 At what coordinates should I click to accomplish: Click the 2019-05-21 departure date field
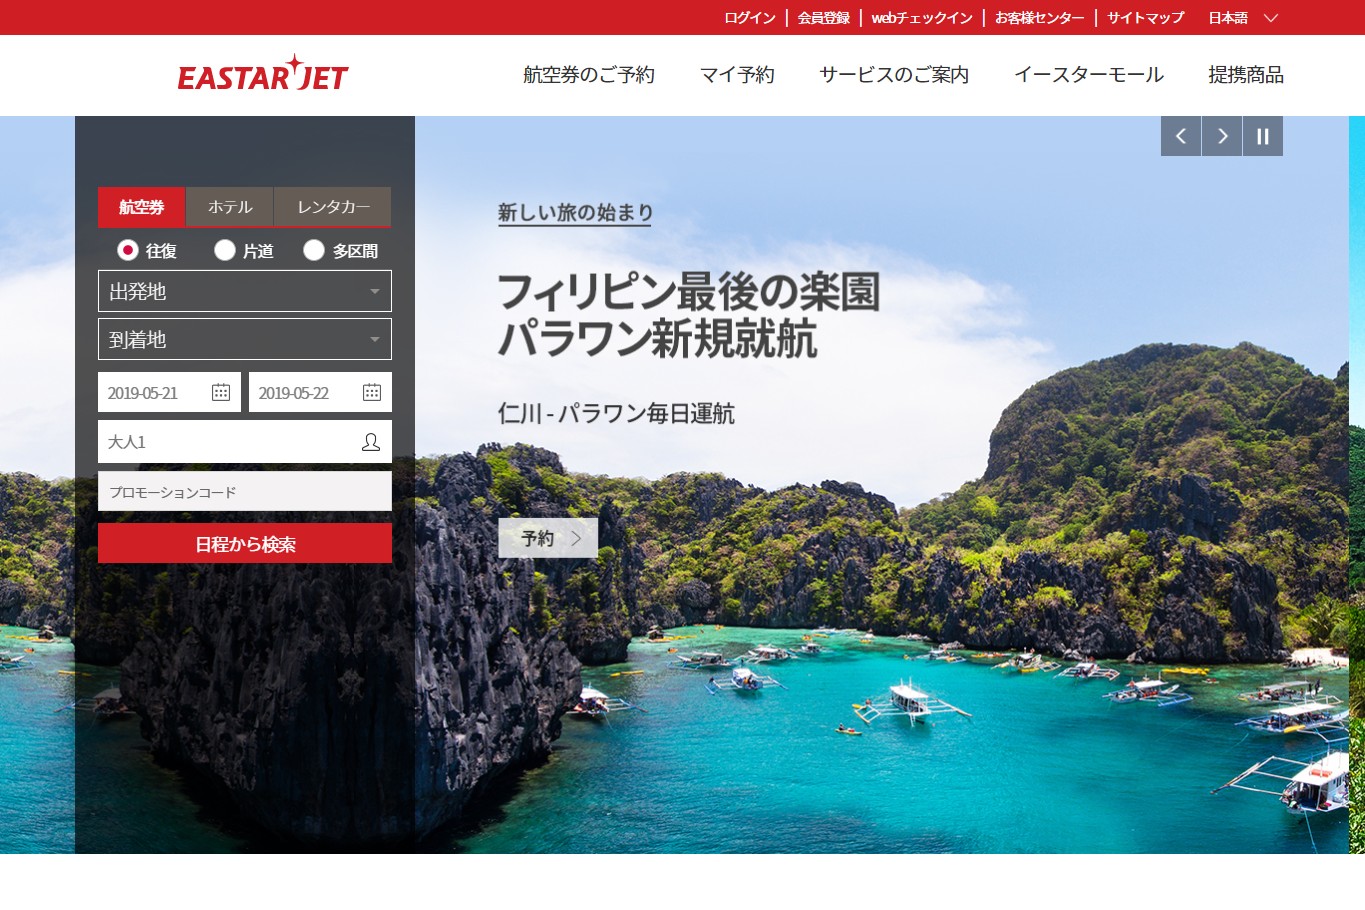[x=169, y=392]
